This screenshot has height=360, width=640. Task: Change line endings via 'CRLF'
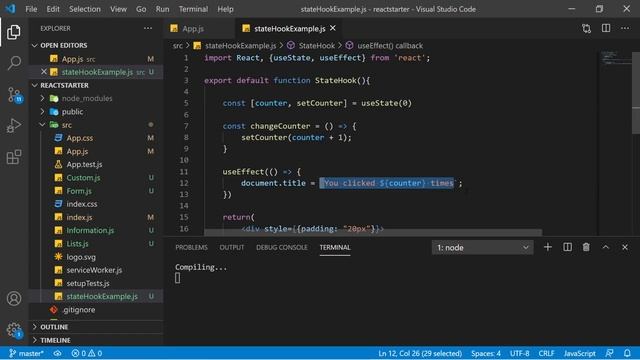[547, 353]
